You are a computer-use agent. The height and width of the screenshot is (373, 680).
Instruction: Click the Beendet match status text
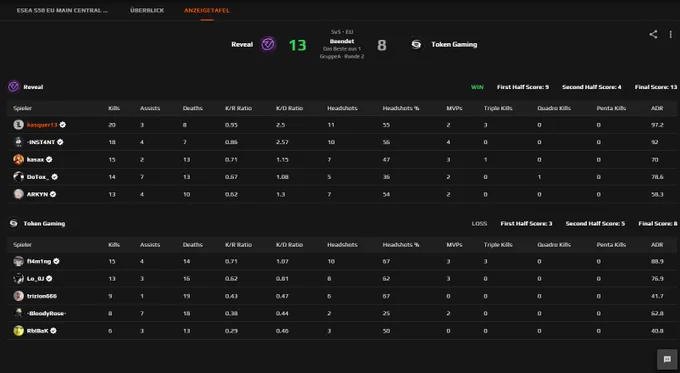tap(342, 41)
